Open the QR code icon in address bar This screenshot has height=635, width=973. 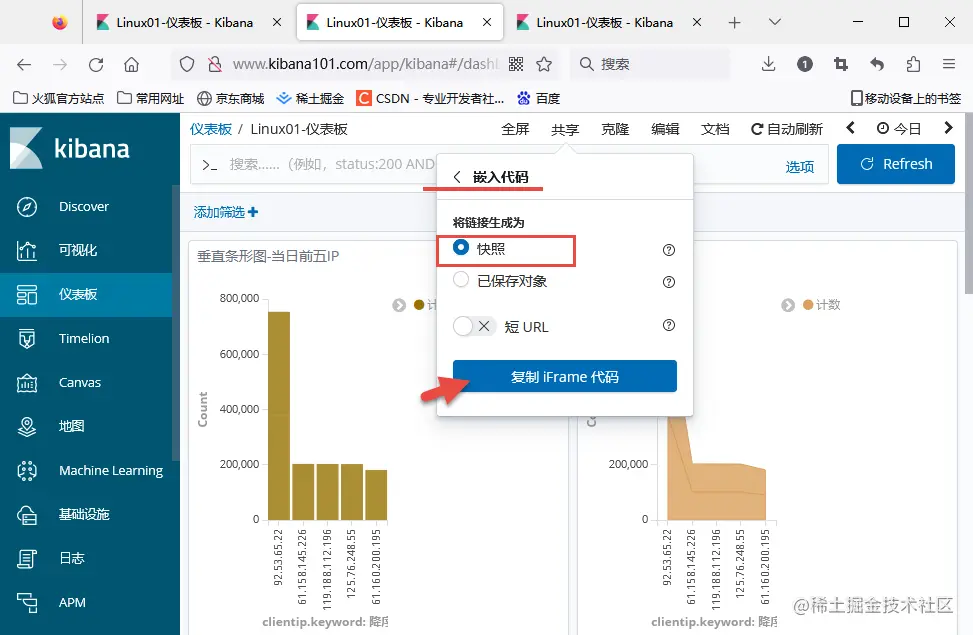pyautogui.click(x=516, y=64)
